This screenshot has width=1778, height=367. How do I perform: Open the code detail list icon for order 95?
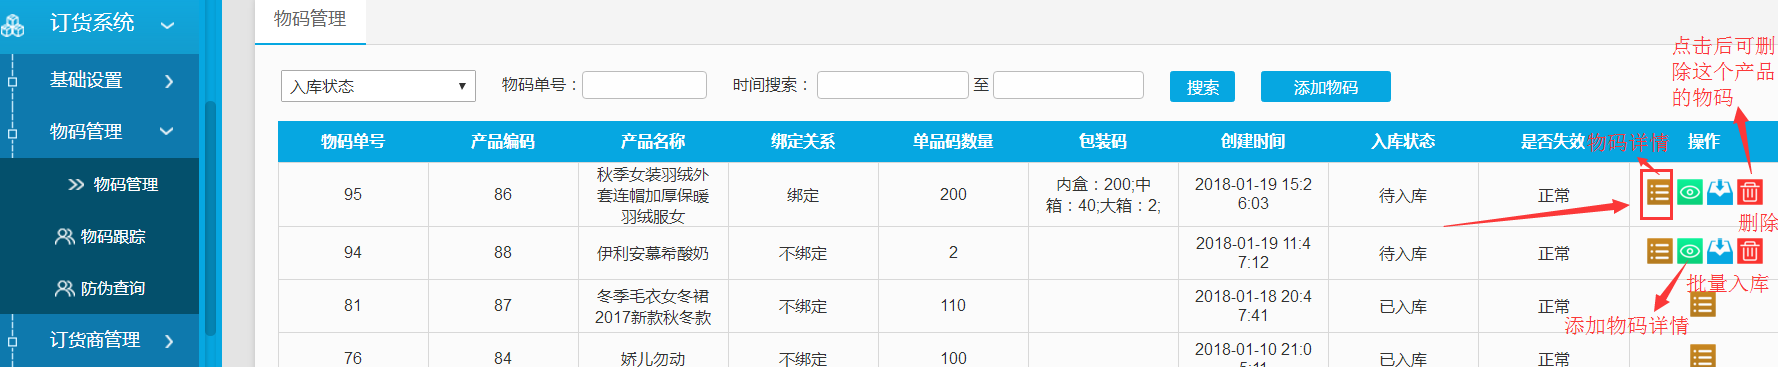click(x=1658, y=192)
